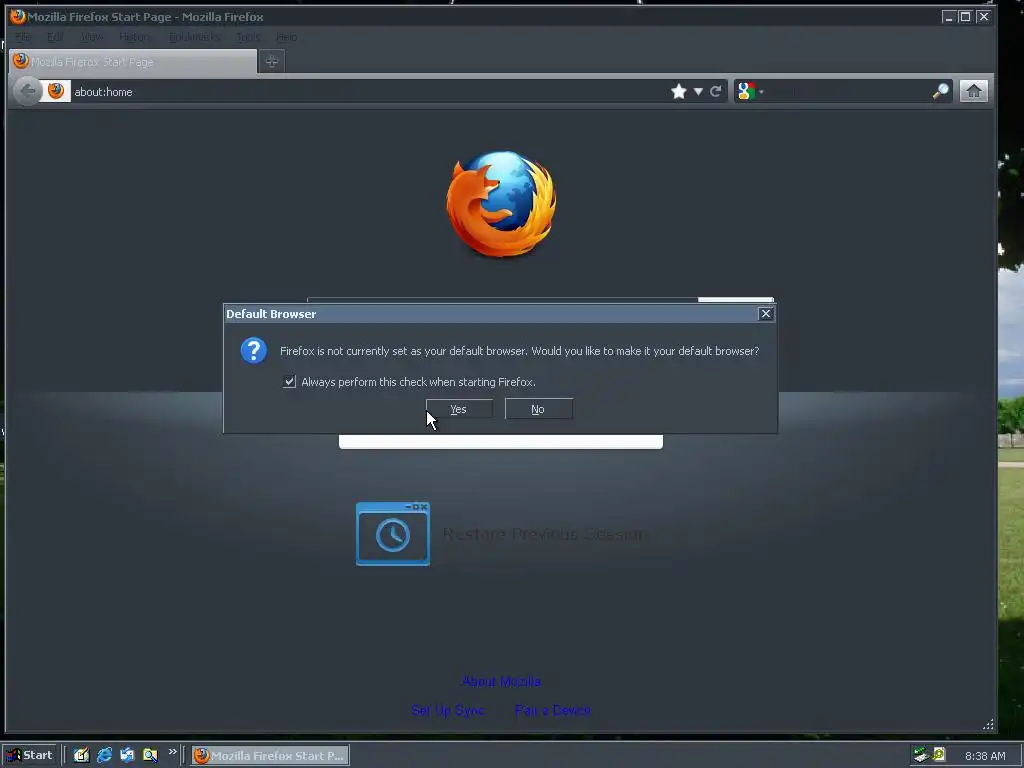Click the first quick launch notepad icon
1024x768 pixels.
pos(81,755)
